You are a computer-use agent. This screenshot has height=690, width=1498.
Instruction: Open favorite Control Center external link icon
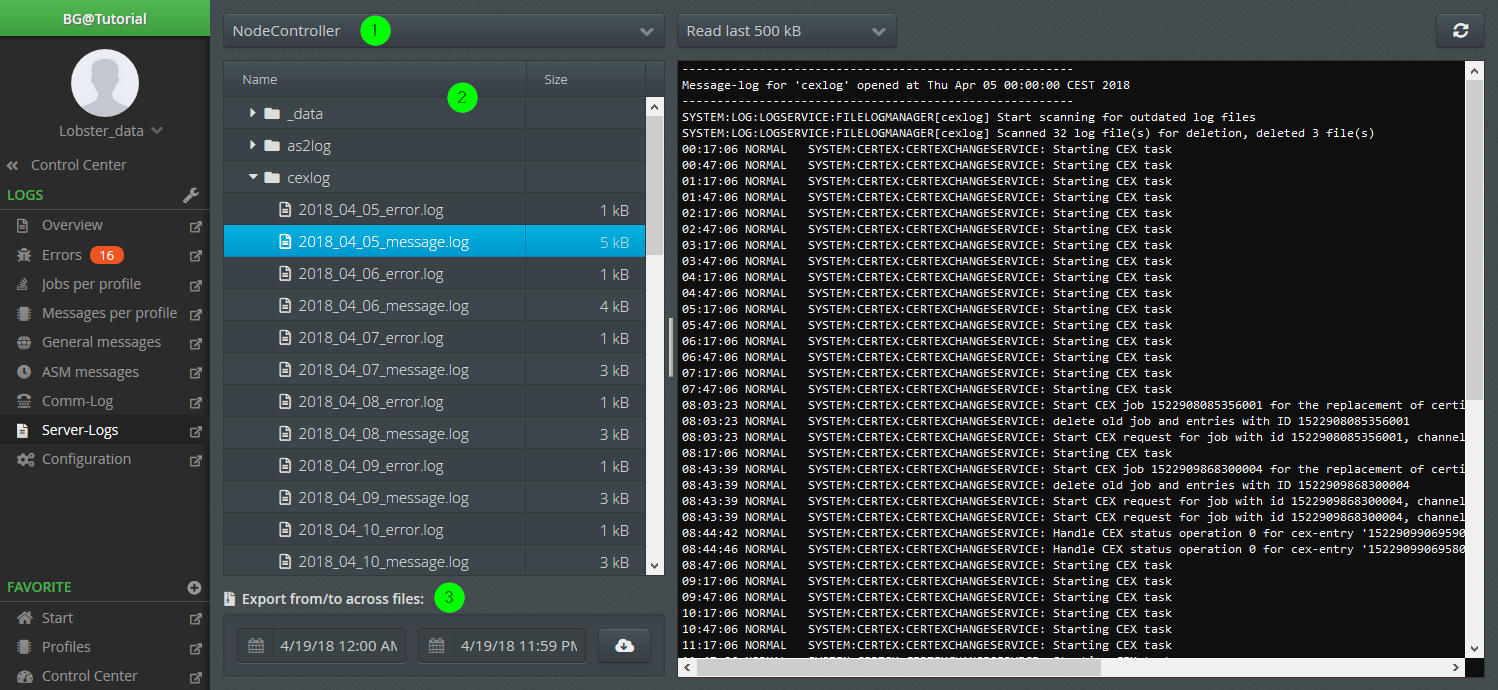point(195,677)
